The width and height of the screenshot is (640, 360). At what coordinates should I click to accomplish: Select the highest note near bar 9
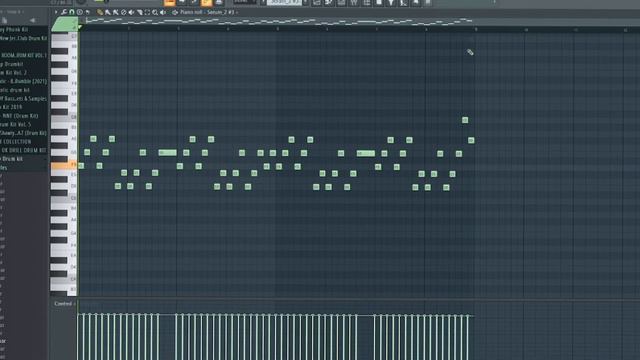(x=465, y=120)
